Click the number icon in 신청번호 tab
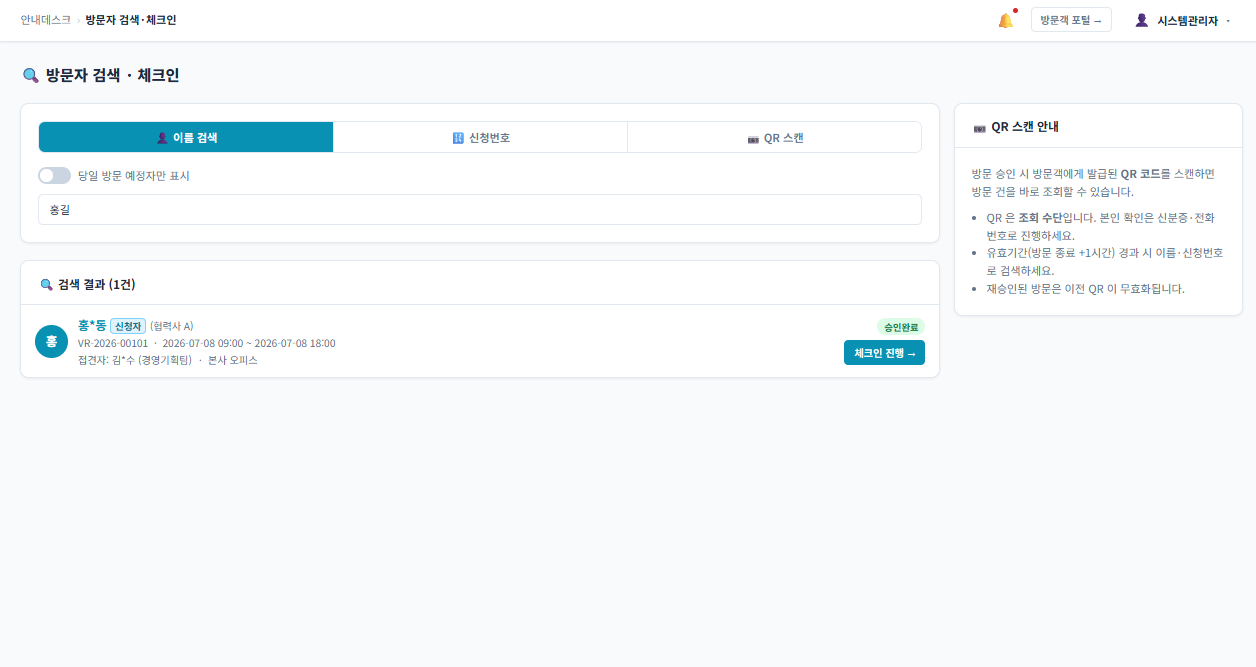The image size is (1256, 667). click(x=458, y=138)
